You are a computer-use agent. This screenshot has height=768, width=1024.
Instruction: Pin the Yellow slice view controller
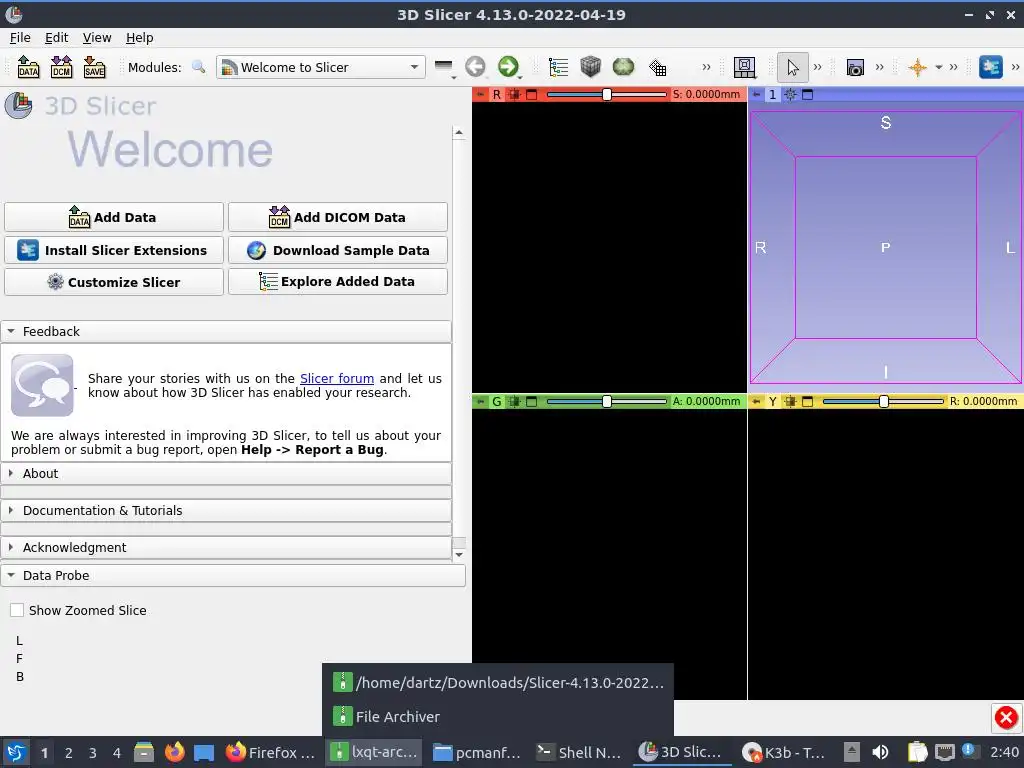[x=756, y=402]
